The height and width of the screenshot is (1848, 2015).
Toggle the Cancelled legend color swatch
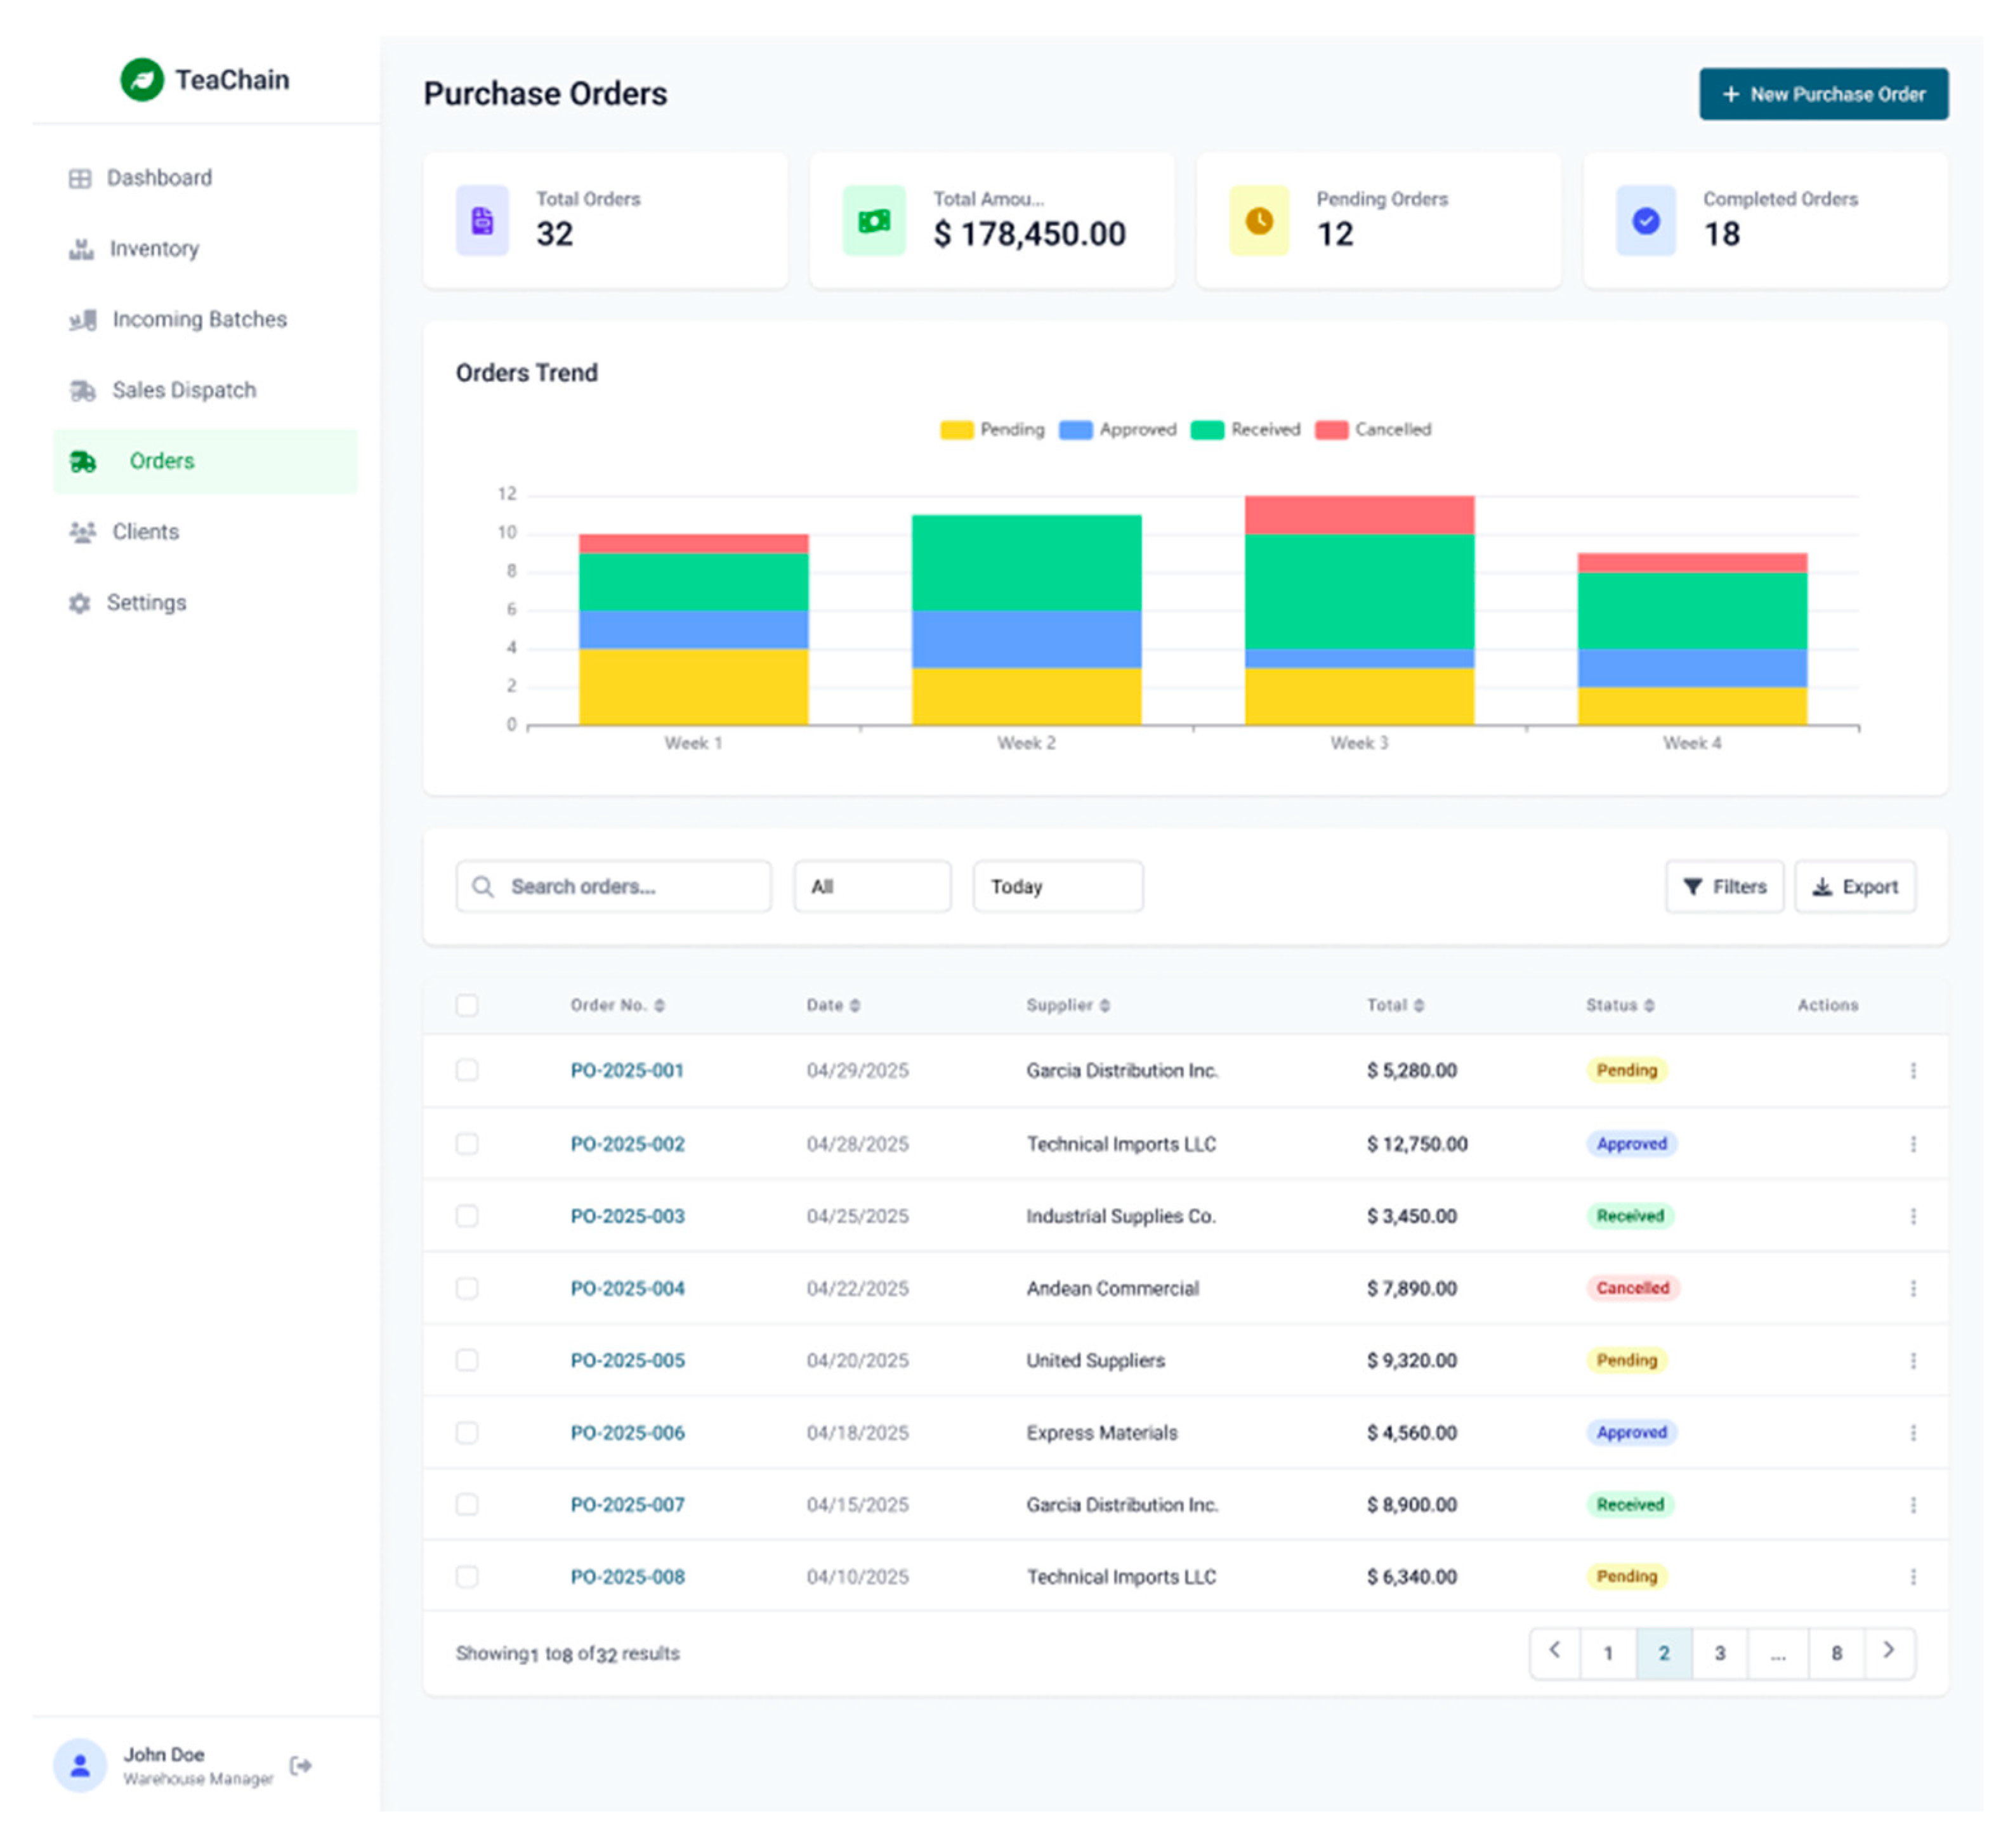click(1331, 430)
